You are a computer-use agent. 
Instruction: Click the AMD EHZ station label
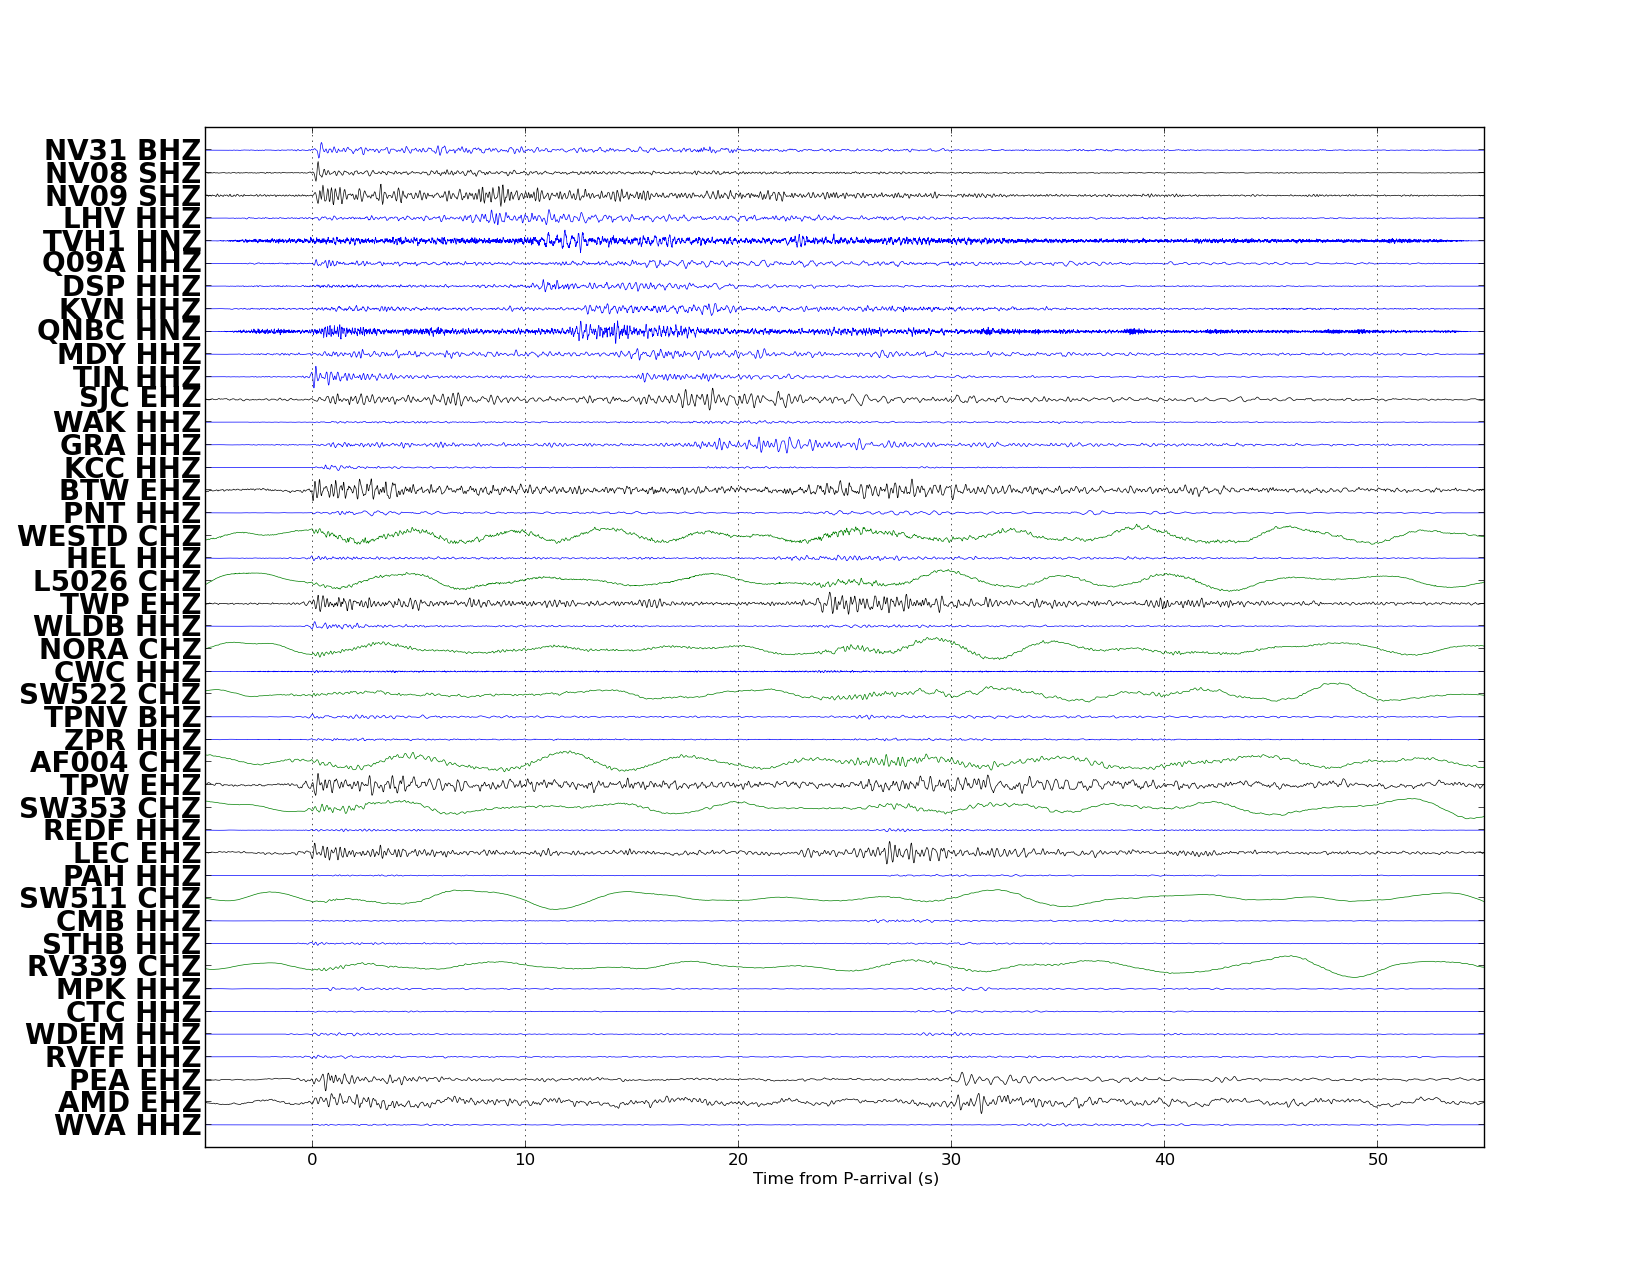coord(130,1102)
